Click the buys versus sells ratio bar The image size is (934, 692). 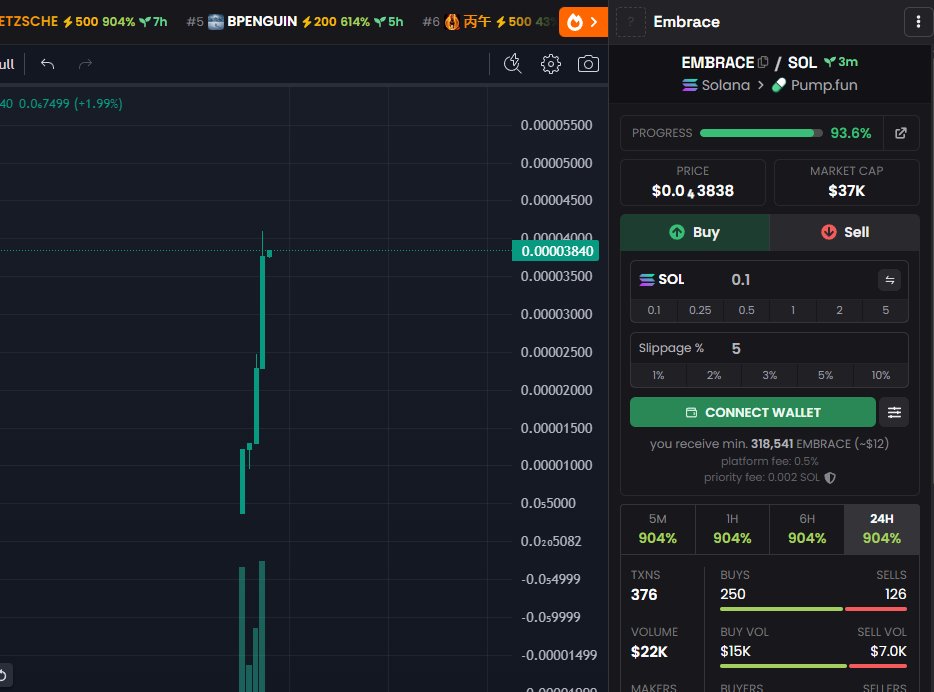[813, 609]
